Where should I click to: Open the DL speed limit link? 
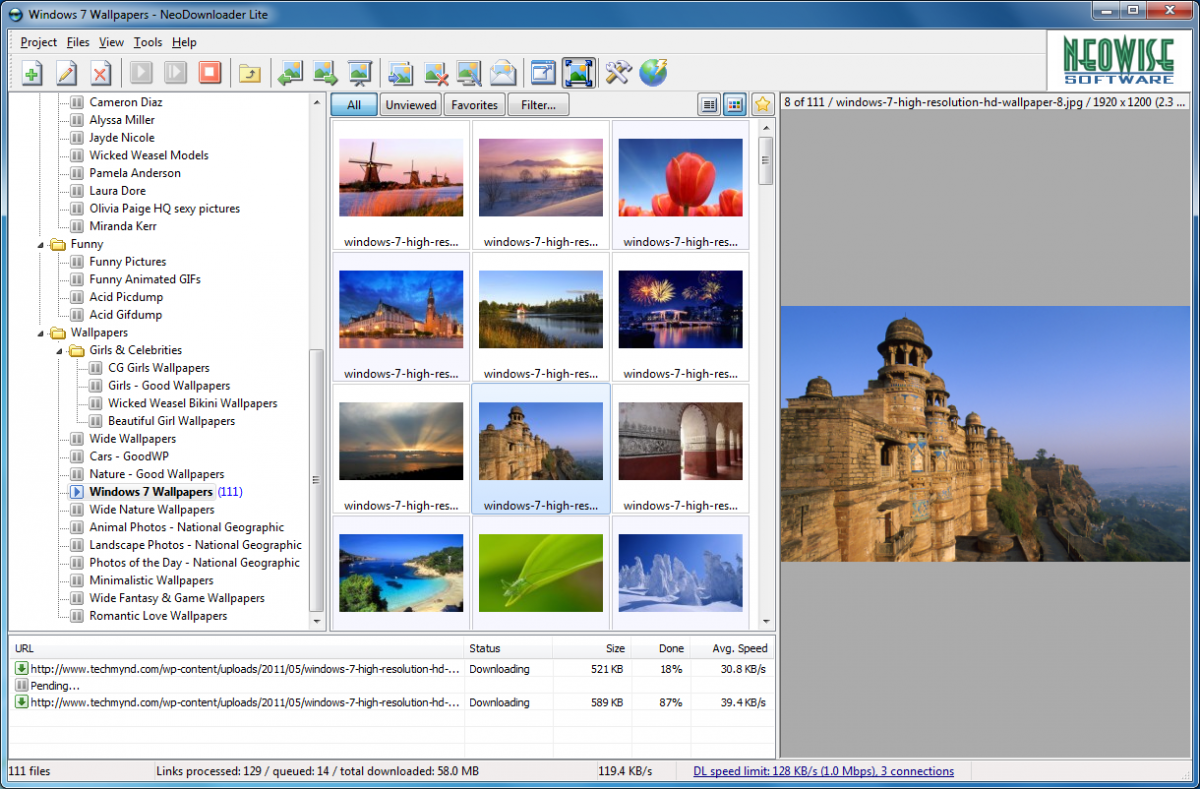(x=822, y=771)
